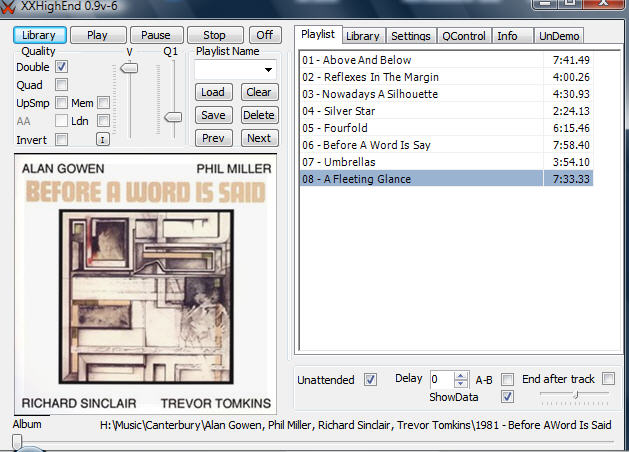
Task: Open the Library tab
Action: point(363,36)
